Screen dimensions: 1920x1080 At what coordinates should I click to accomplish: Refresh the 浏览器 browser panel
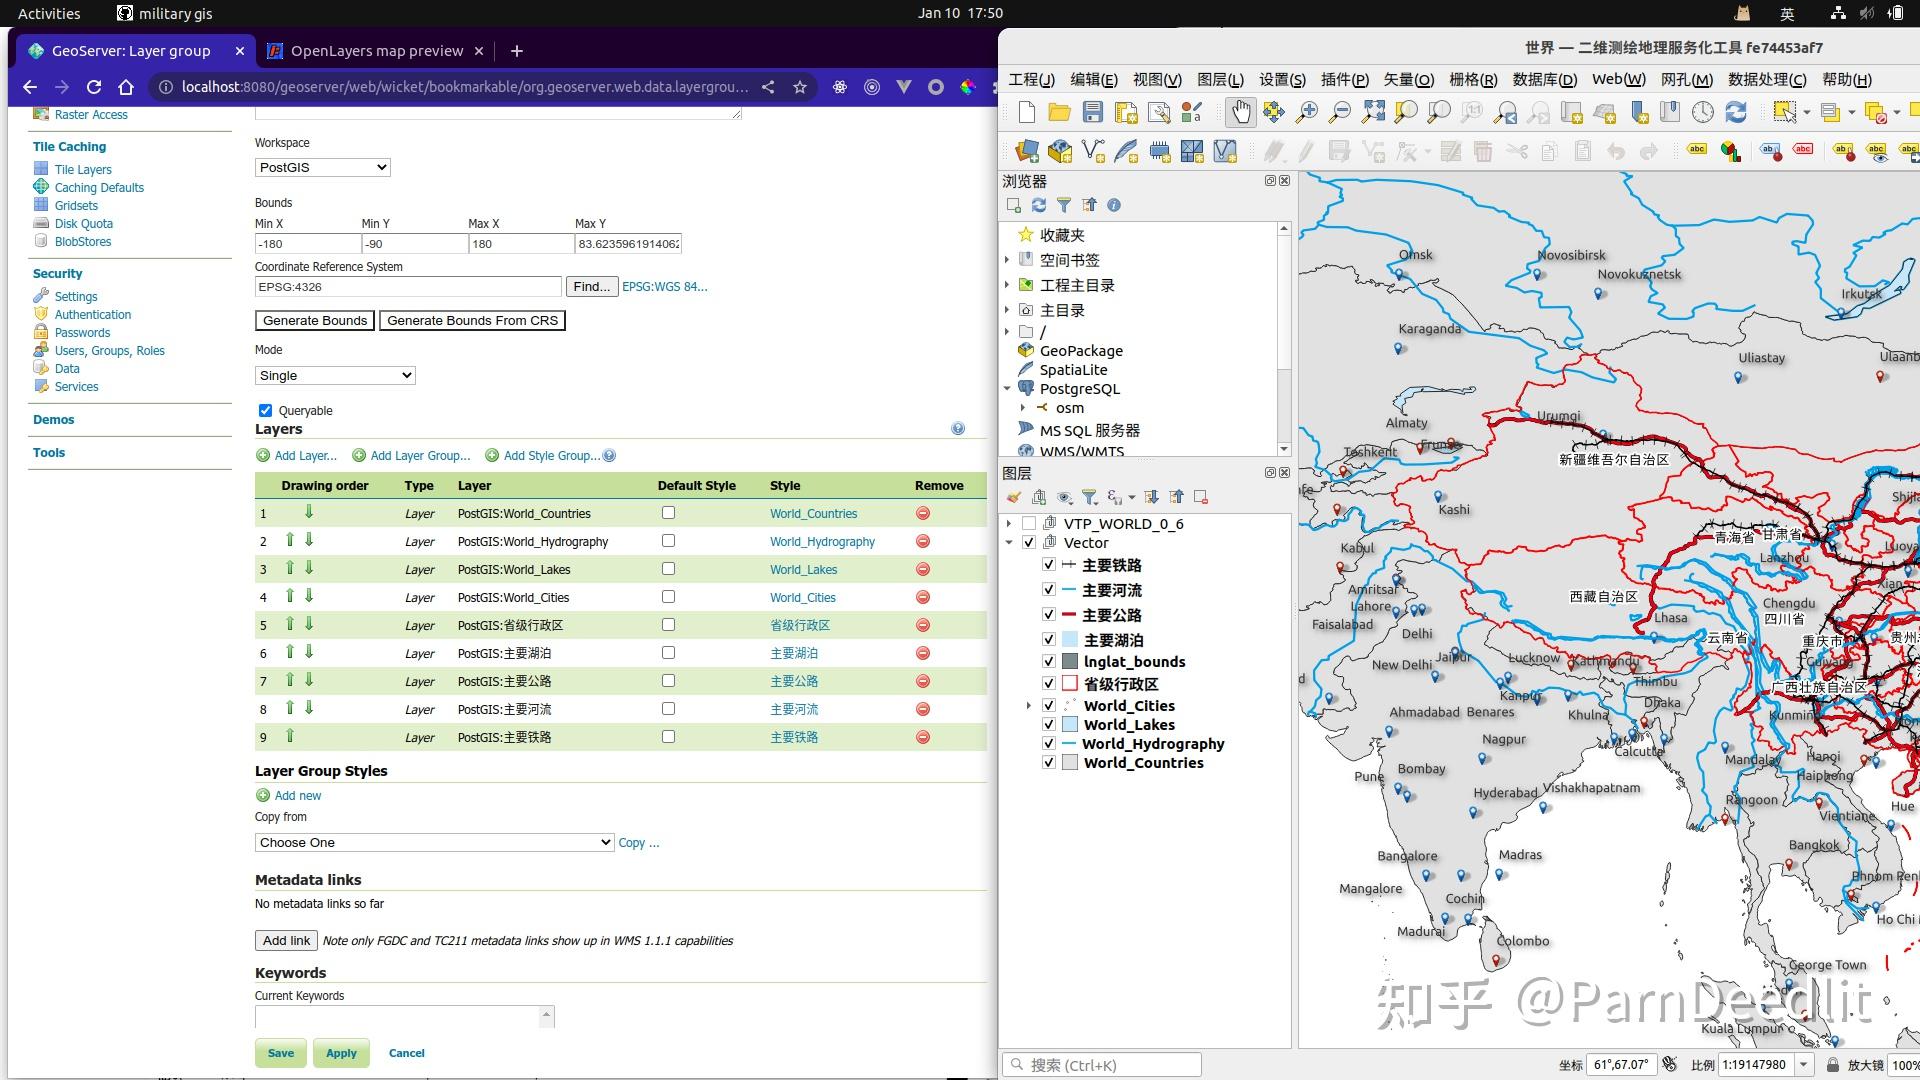[1039, 205]
